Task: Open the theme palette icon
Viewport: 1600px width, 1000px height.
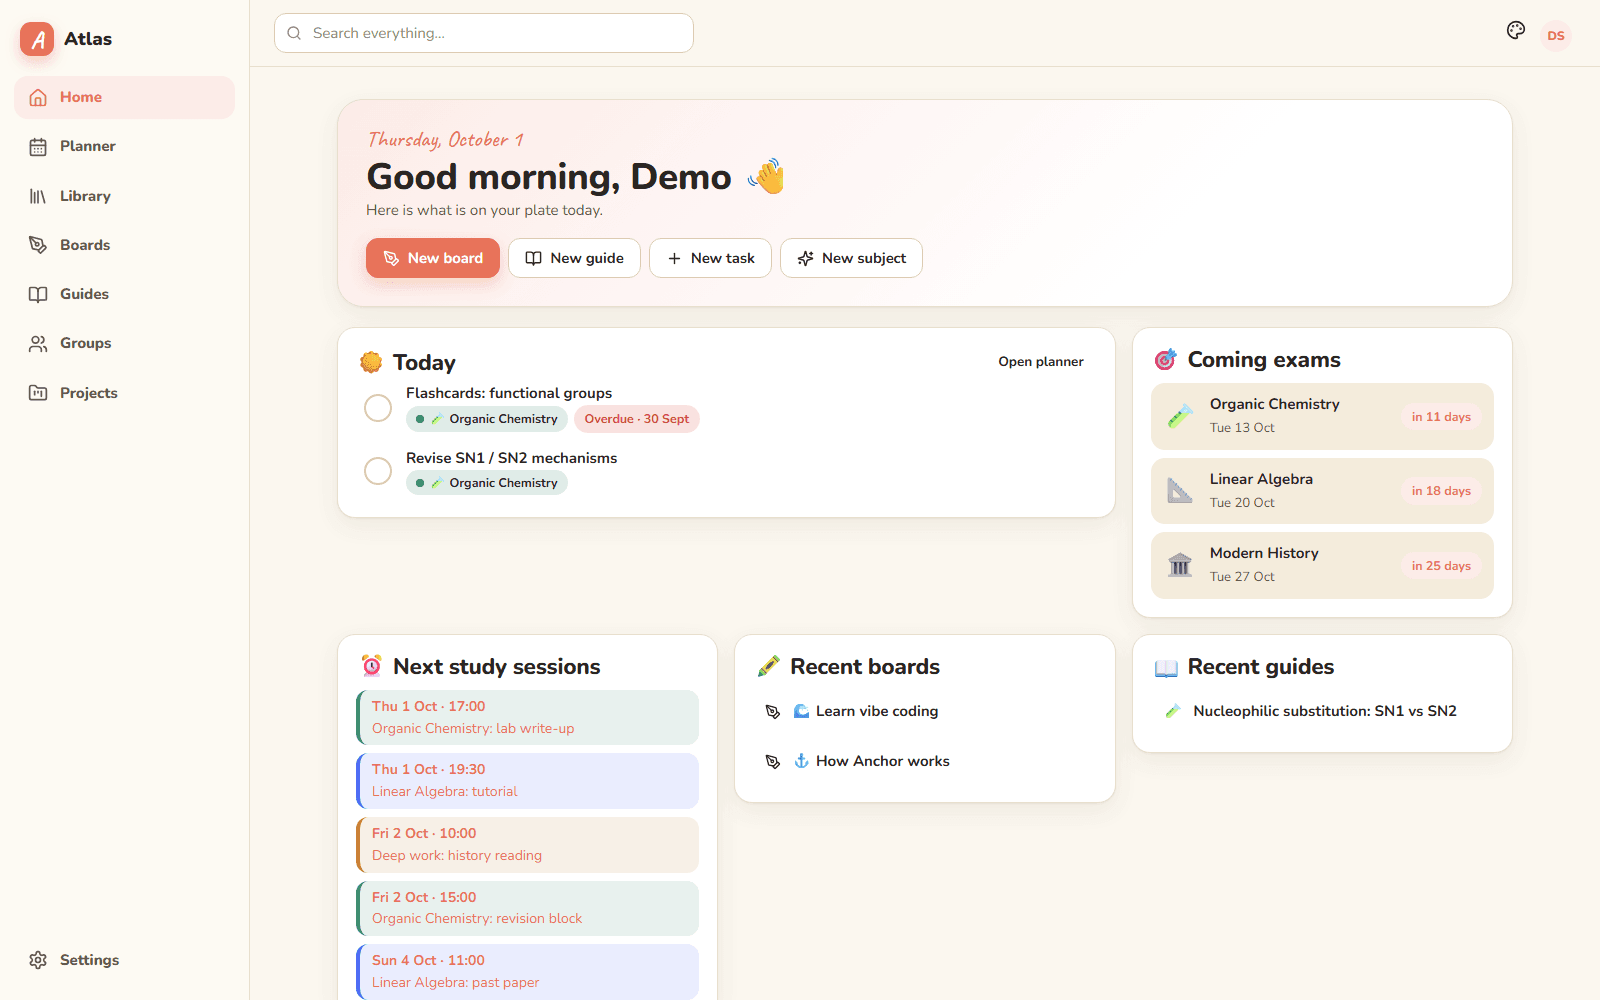Action: (x=1516, y=31)
